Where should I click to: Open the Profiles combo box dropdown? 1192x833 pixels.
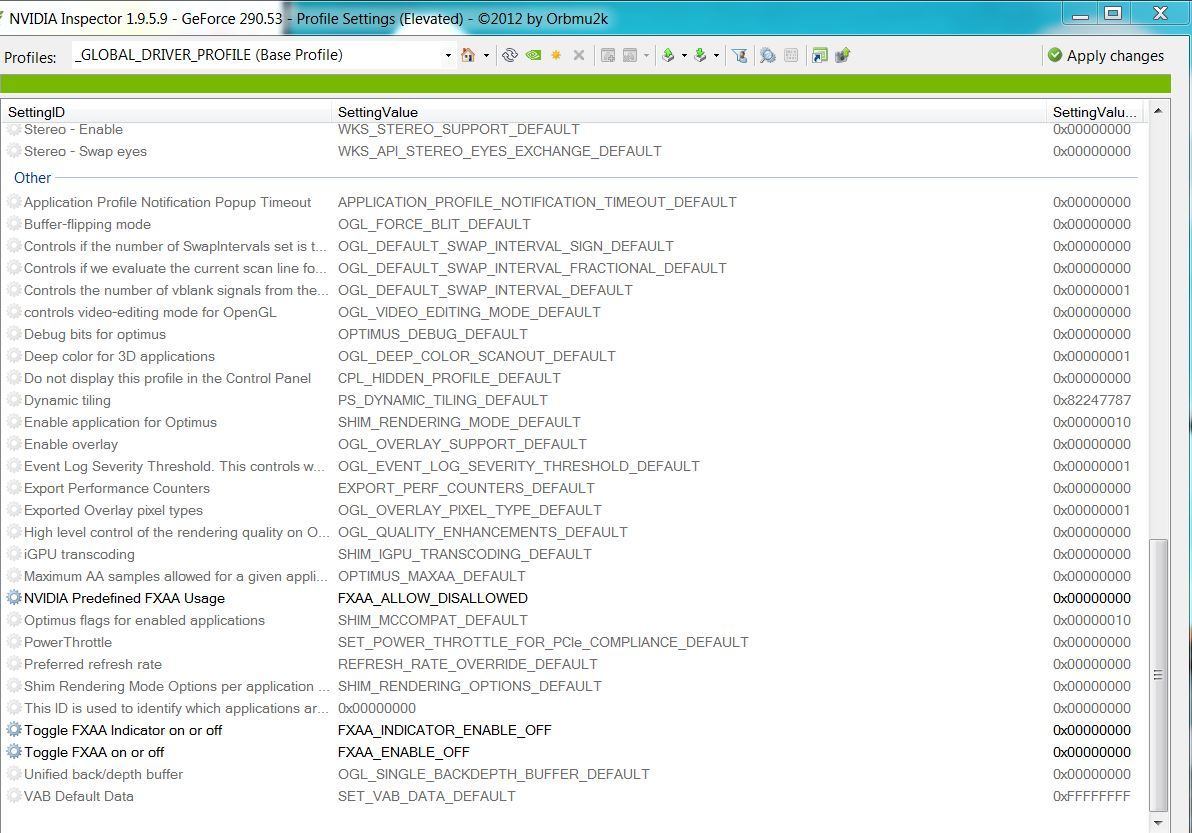click(x=448, y=55)
